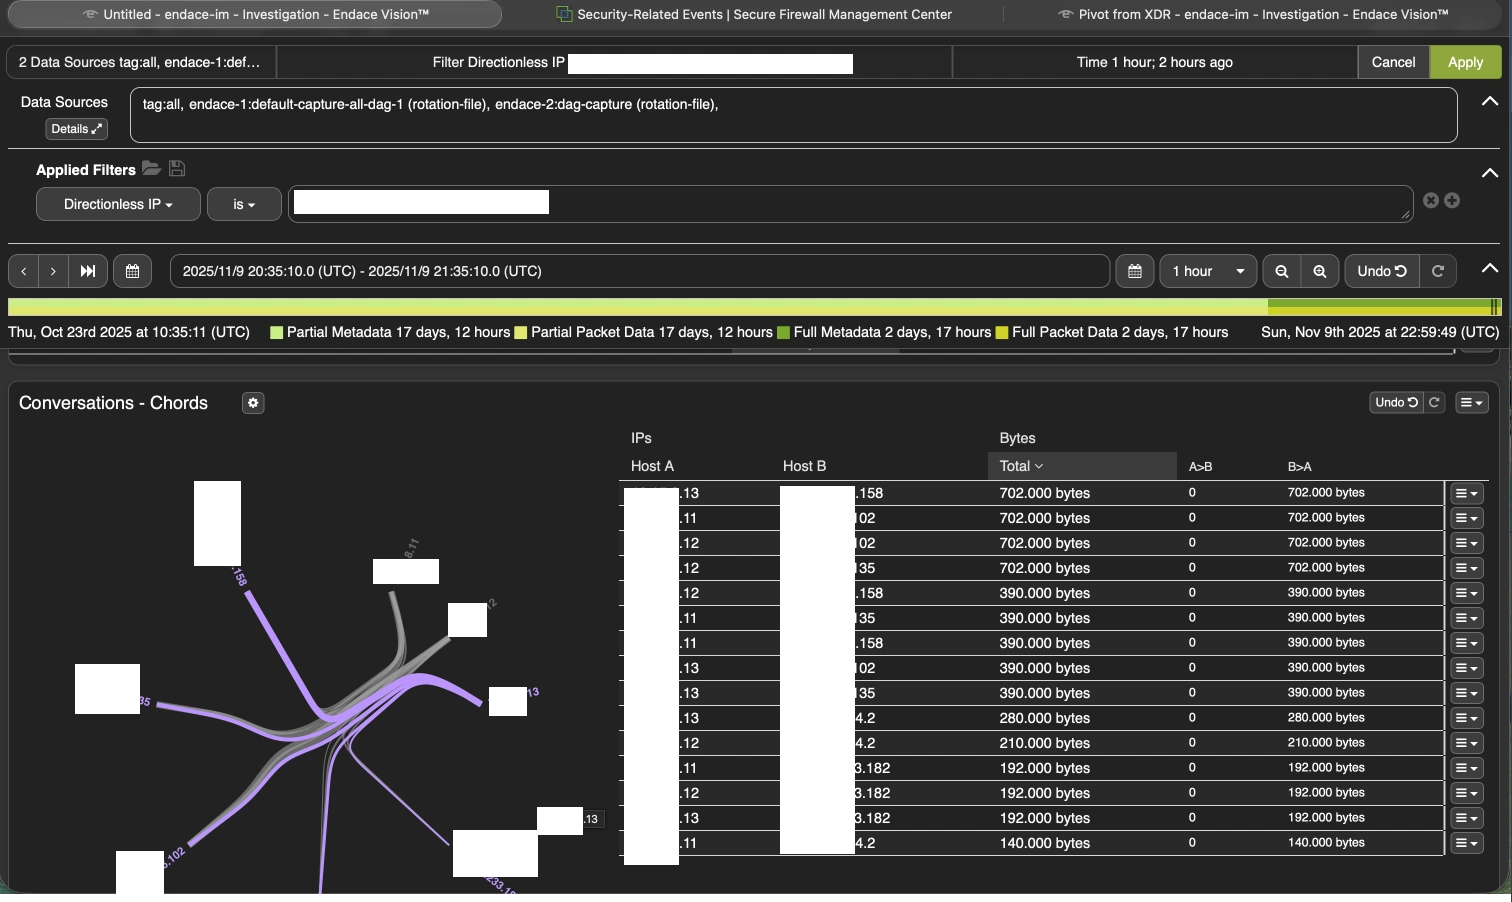Remove the Directionless IP filter row
Image resolution: width=1512 pixels, height=902 pixels.
click(x=1430, y=200)
